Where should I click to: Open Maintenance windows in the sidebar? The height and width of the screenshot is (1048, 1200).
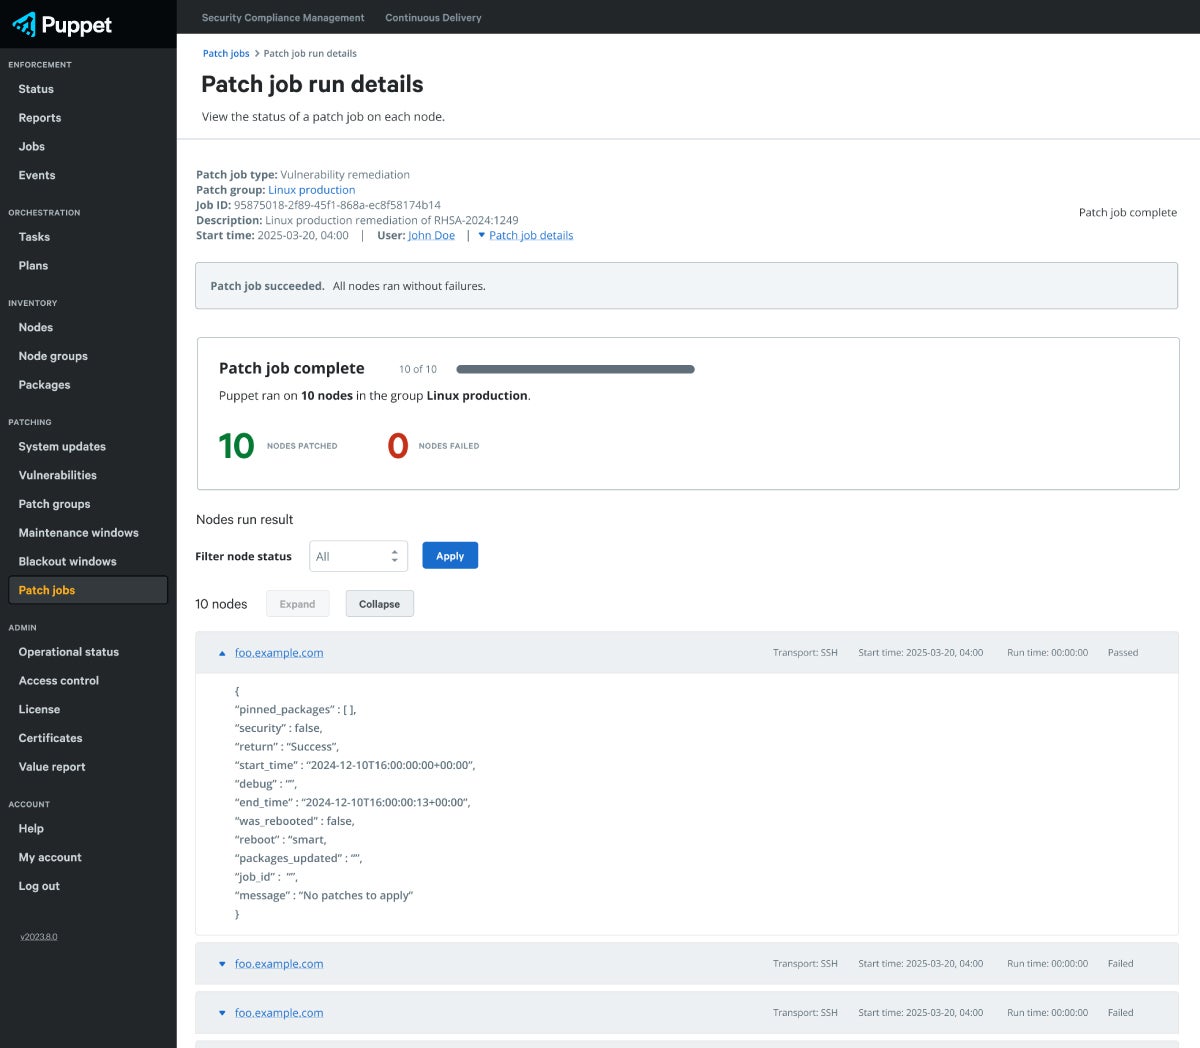point(78,533)
